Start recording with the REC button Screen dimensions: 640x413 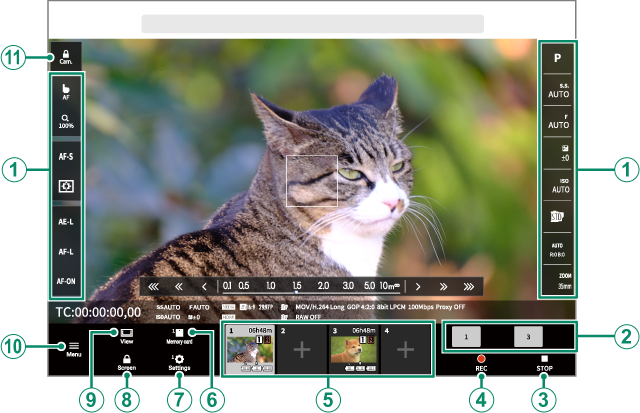(483, 362)
